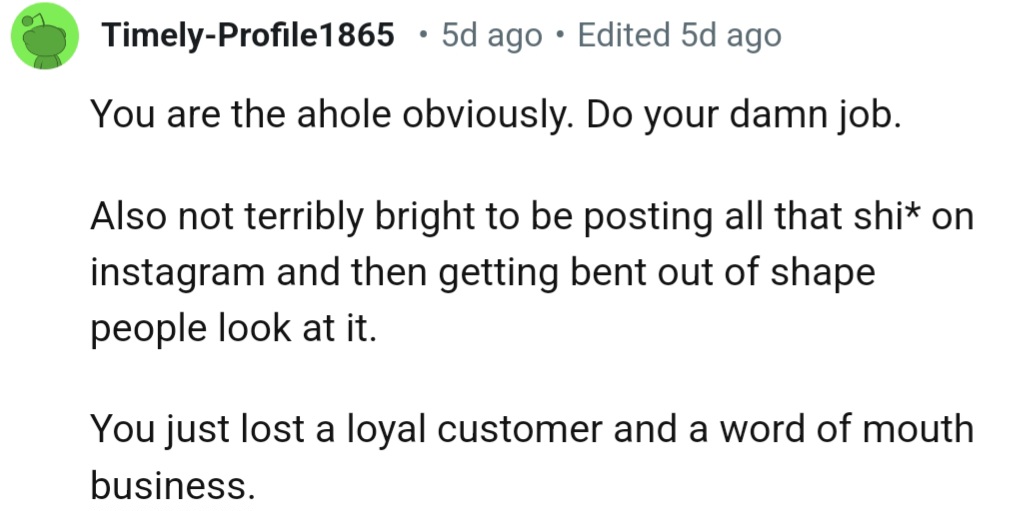Click the sentence "Do your damn job."

pyautogui.click(x=744, y=117)
